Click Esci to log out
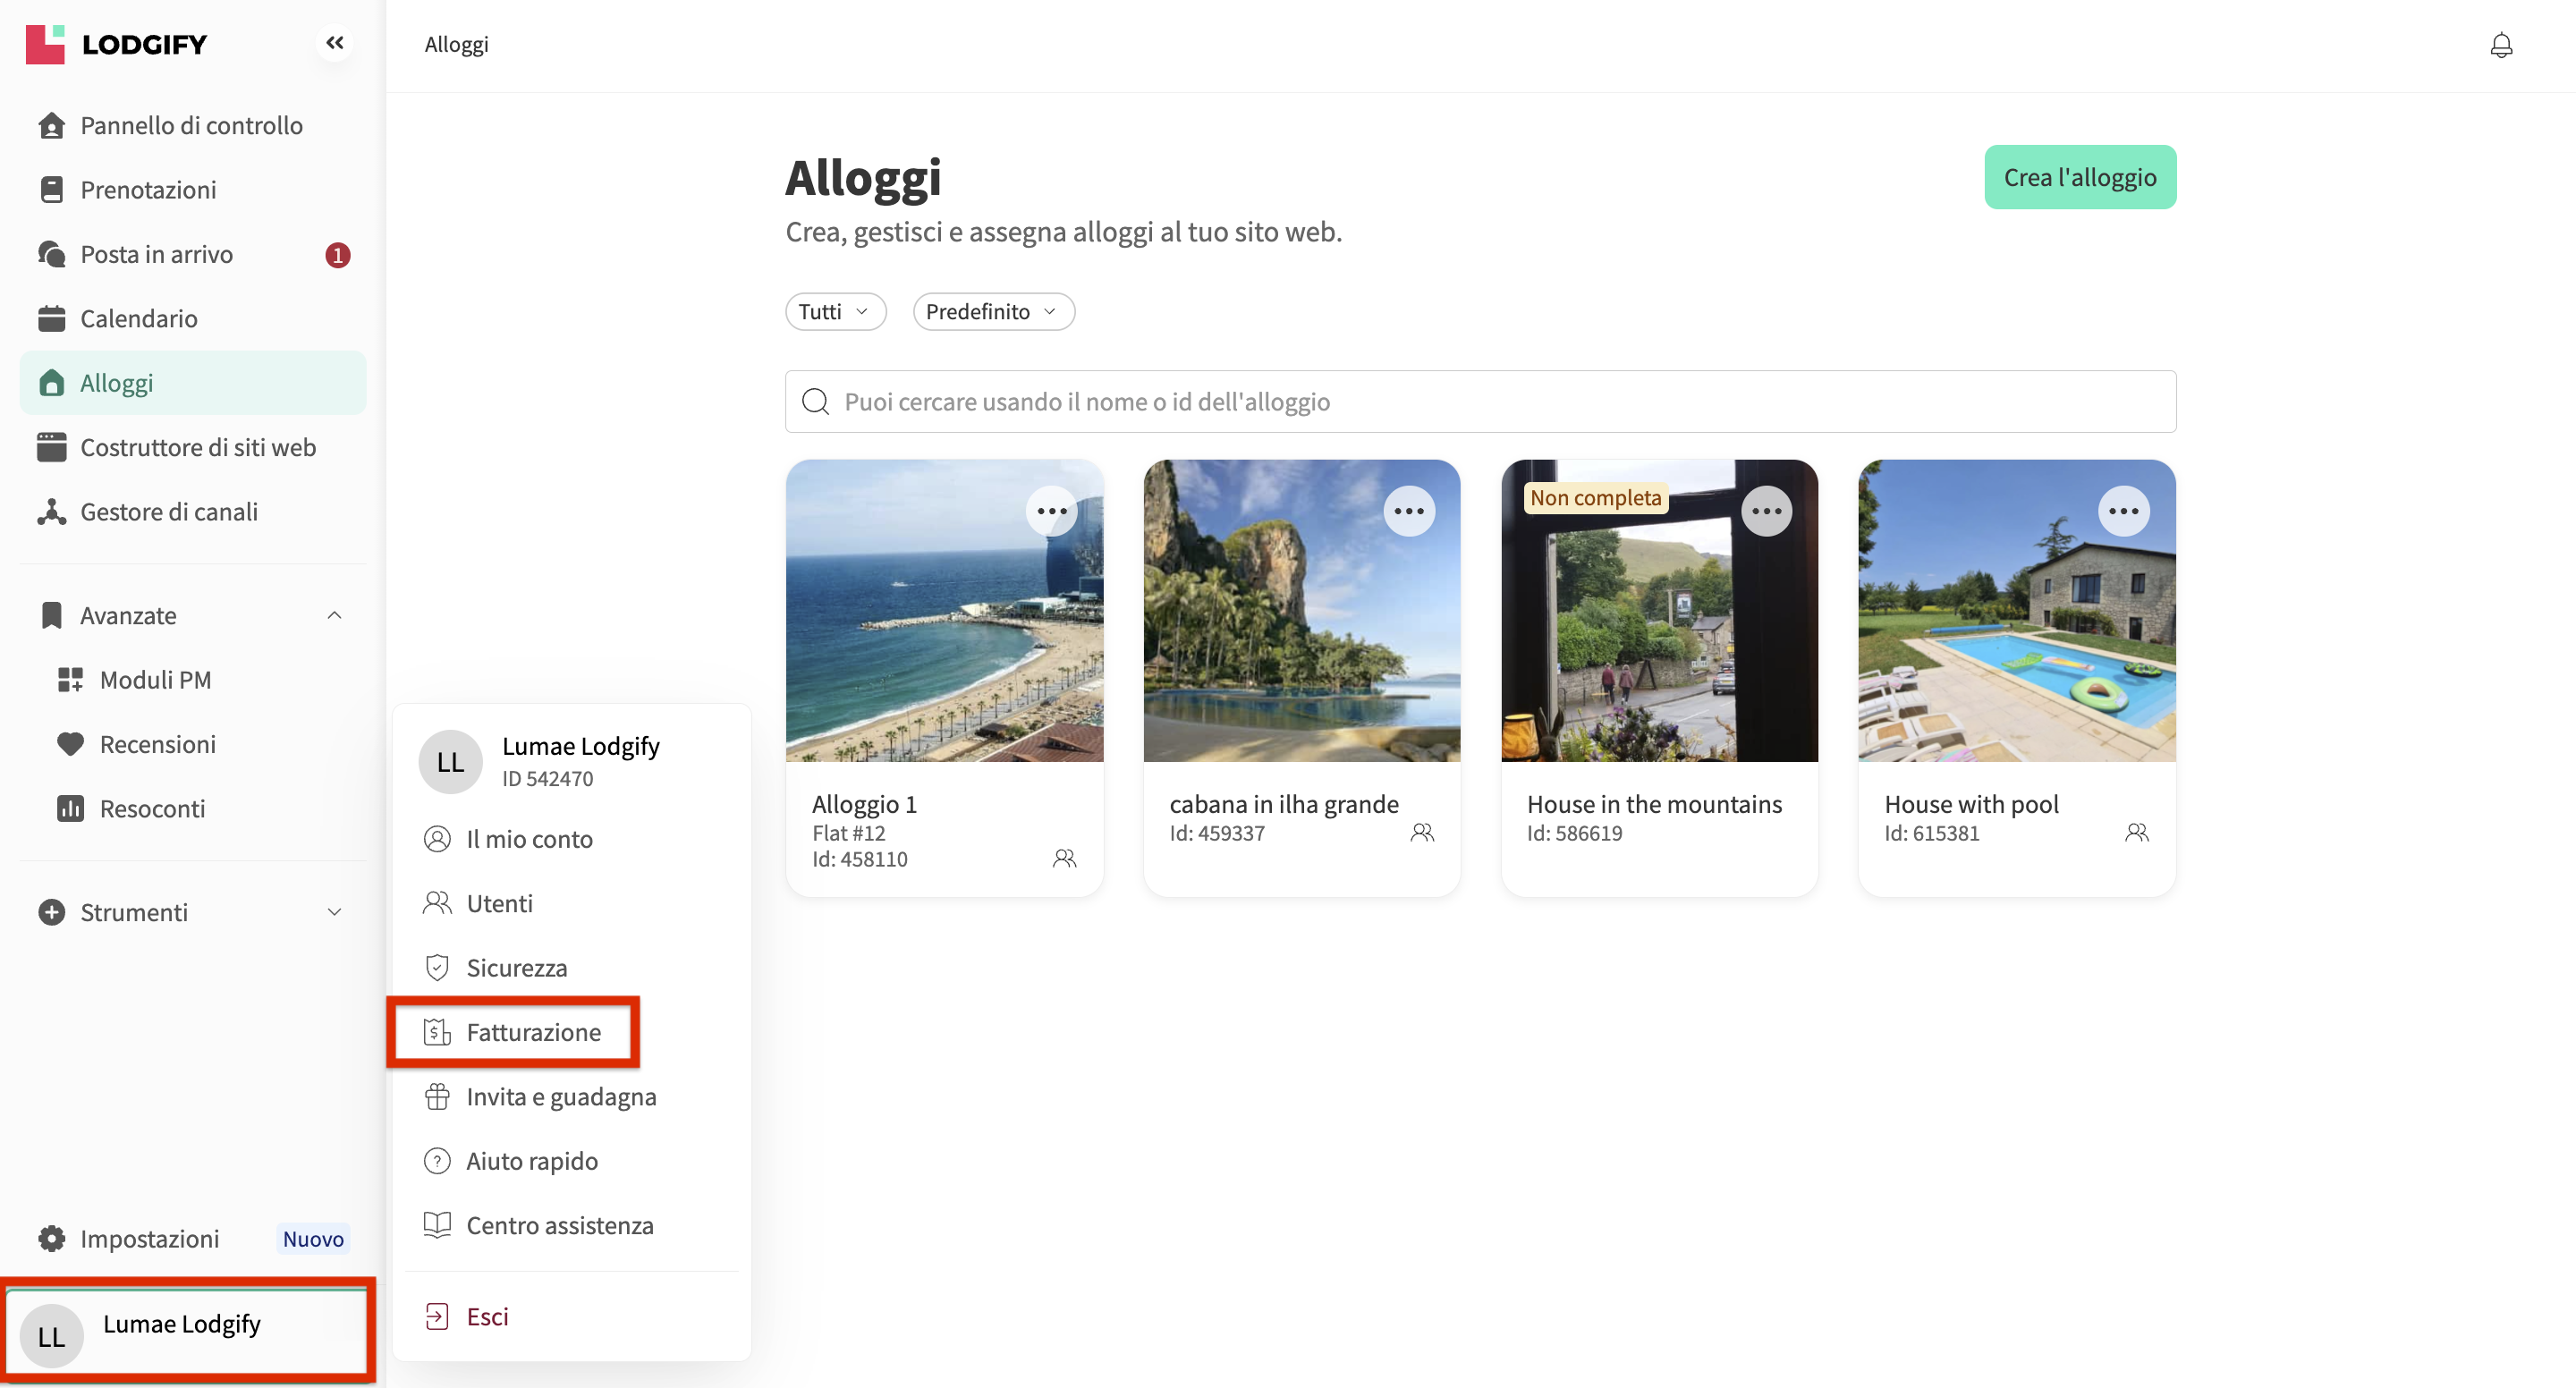2576x1388 pixels. click(487, 1316)
